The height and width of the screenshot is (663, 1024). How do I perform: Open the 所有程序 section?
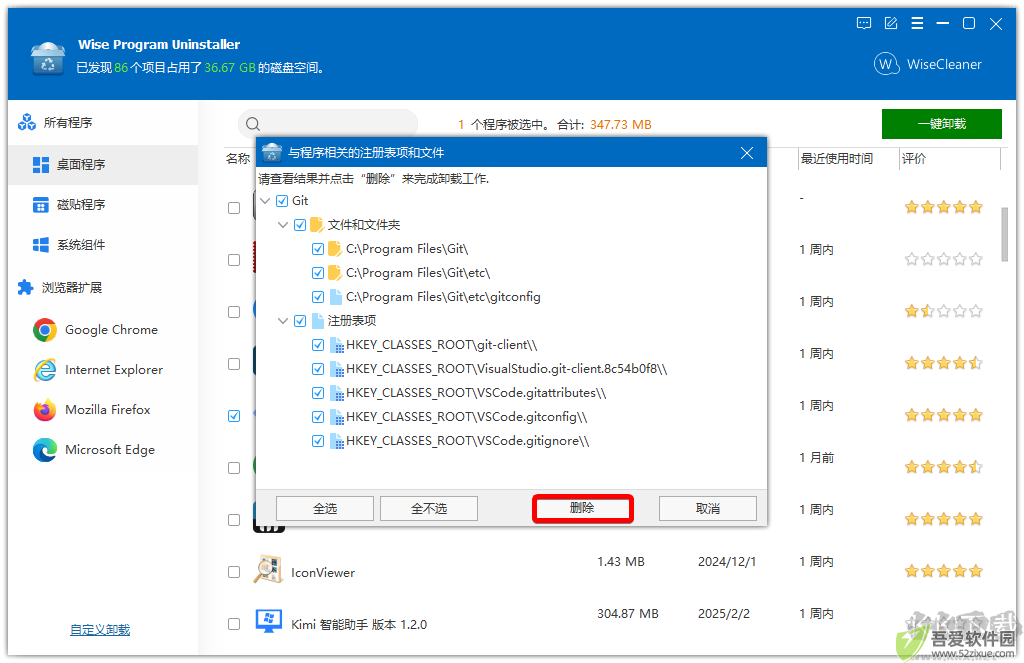(x=67, y=123)
